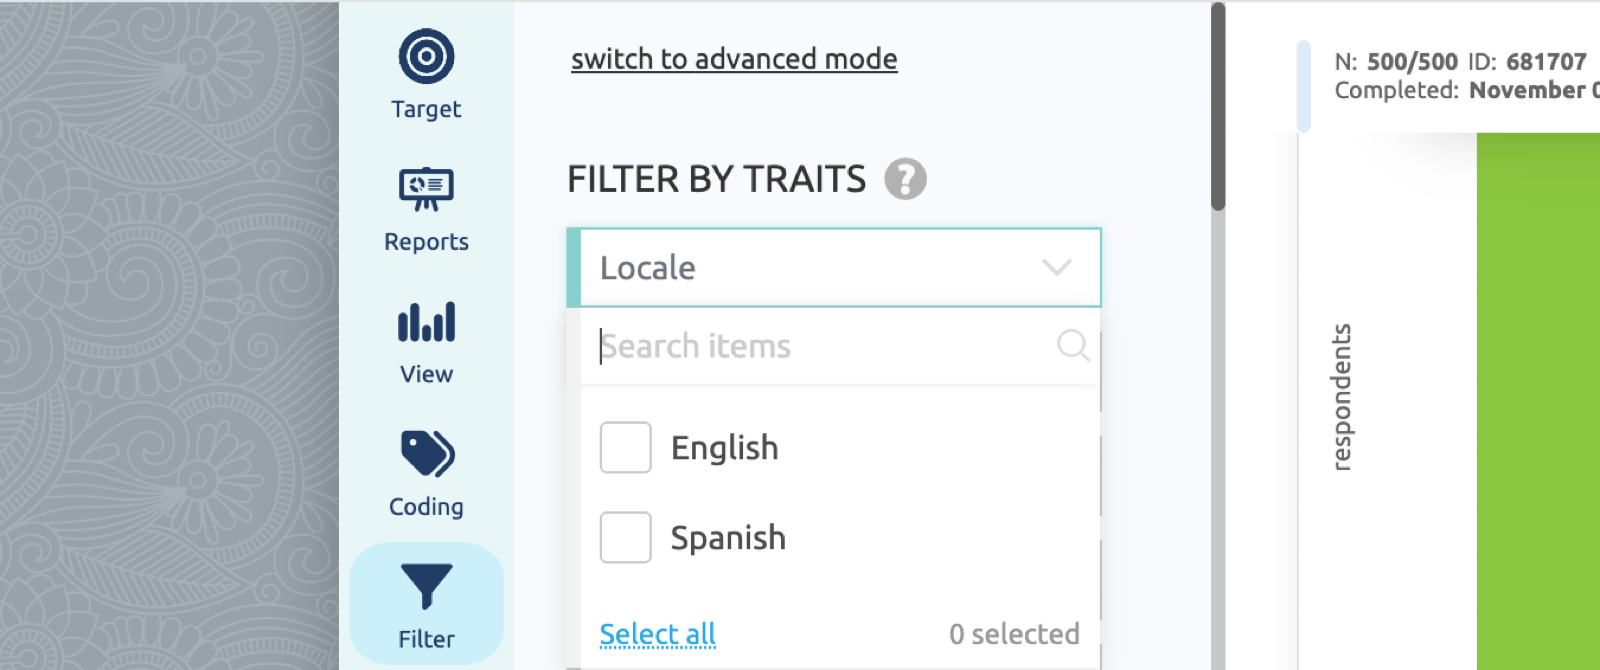Click the magnifier icon in search box

(1073, 346)
